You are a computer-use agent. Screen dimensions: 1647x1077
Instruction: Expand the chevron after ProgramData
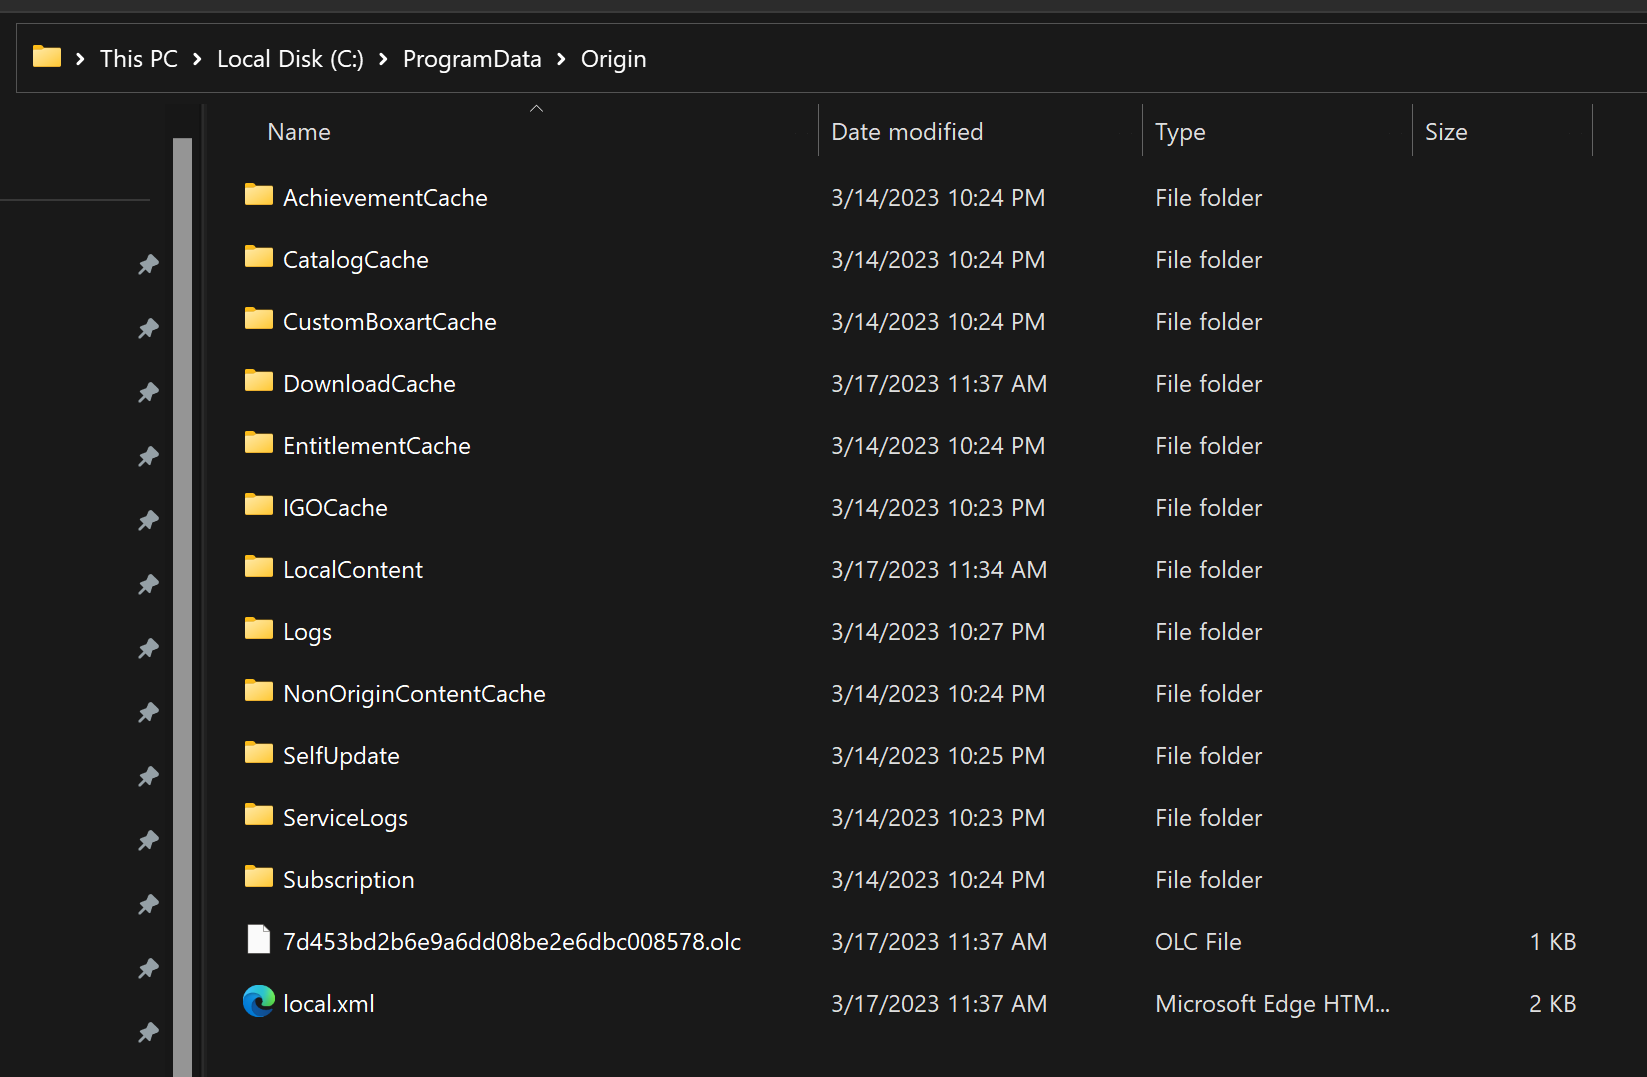(x=561, y=59)
